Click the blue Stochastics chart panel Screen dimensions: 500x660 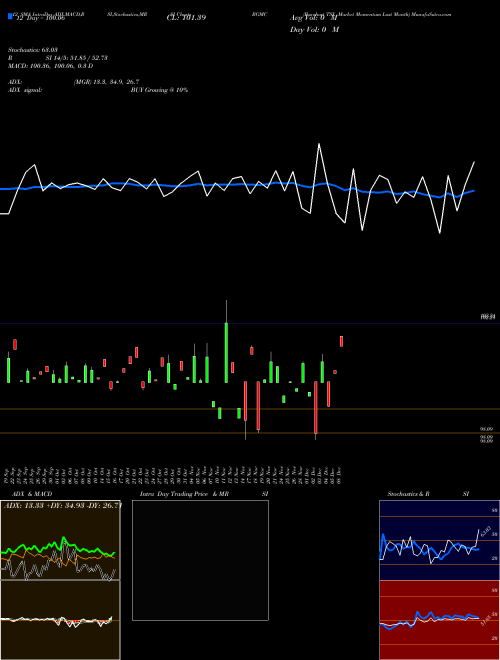(439, 540)
